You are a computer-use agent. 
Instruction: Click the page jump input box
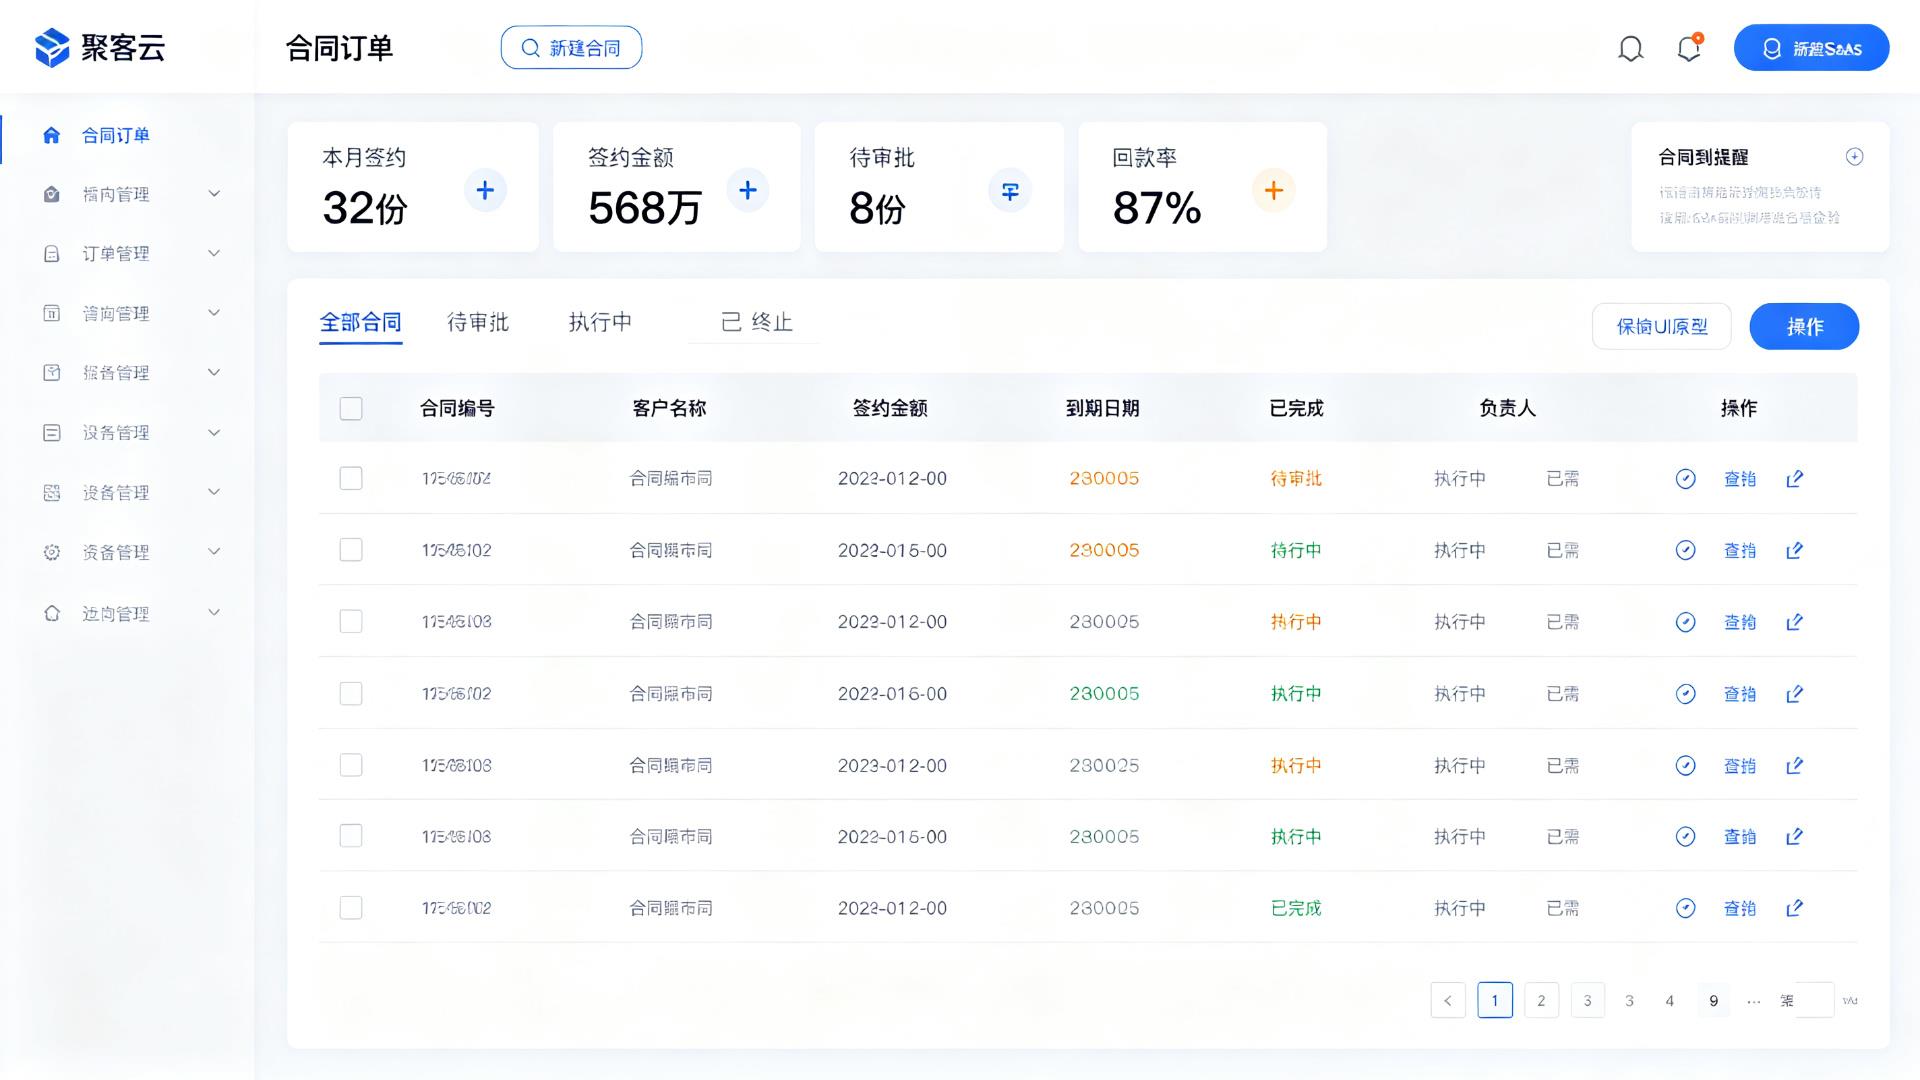pos(1815,1000)
